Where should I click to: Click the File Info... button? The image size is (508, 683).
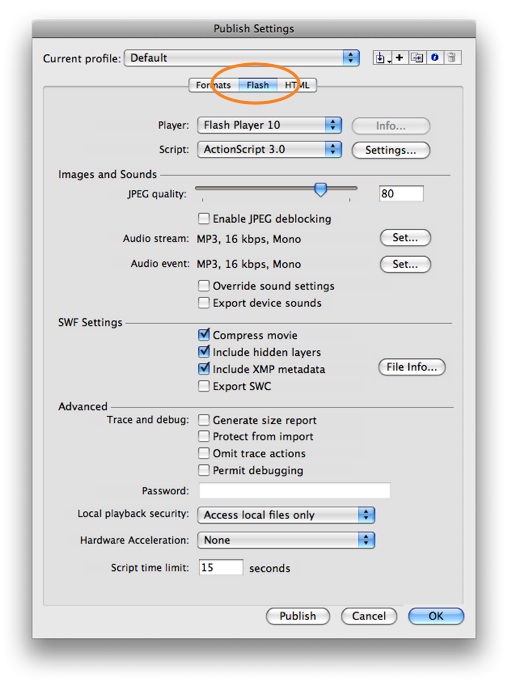point(412,367)
